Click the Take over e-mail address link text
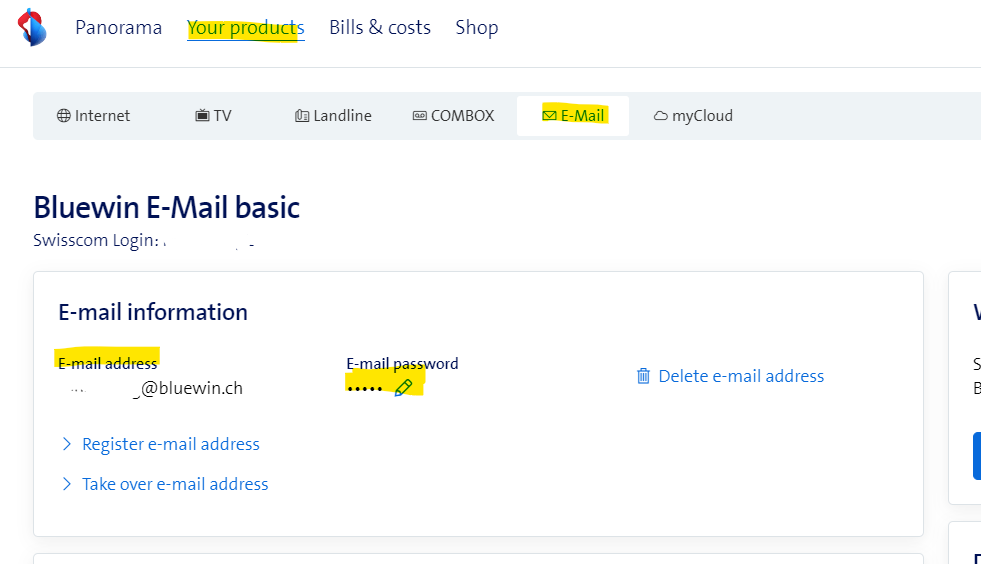 coord(175,484)
